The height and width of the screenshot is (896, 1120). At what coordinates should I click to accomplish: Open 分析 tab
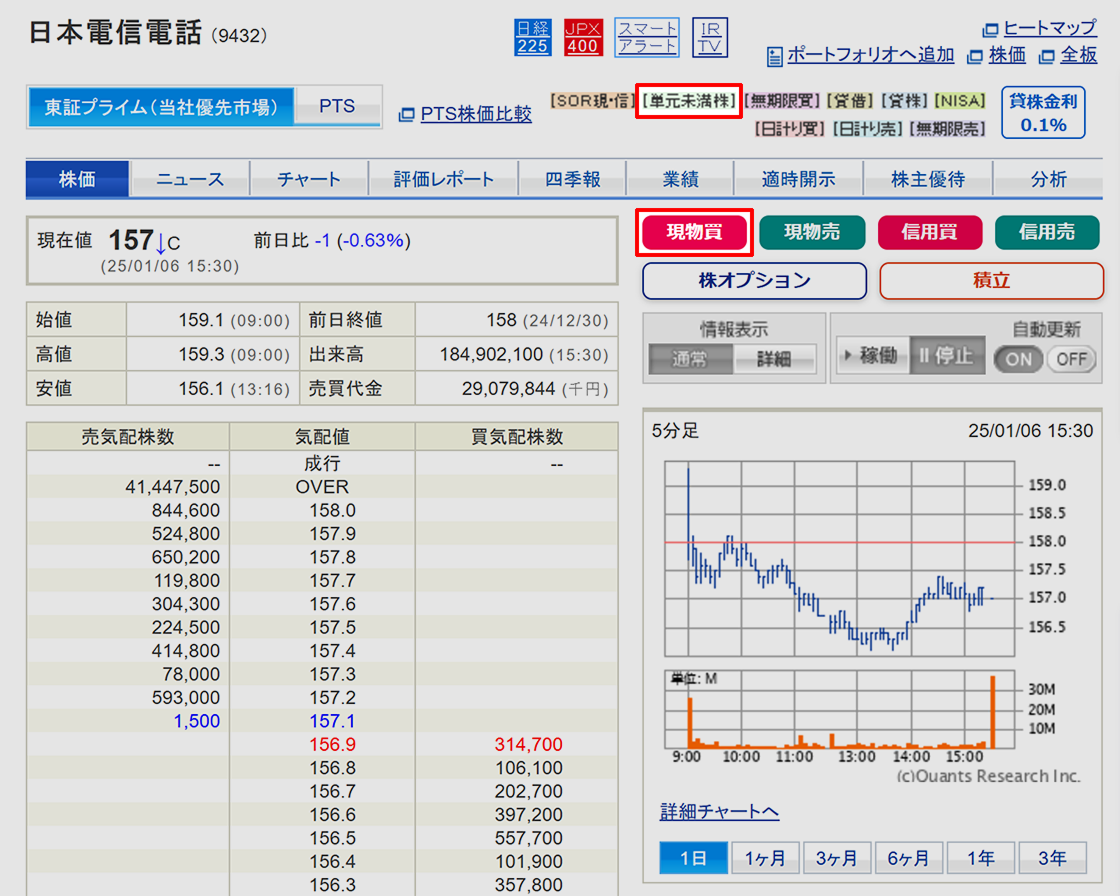click(x=1048, y=179)
